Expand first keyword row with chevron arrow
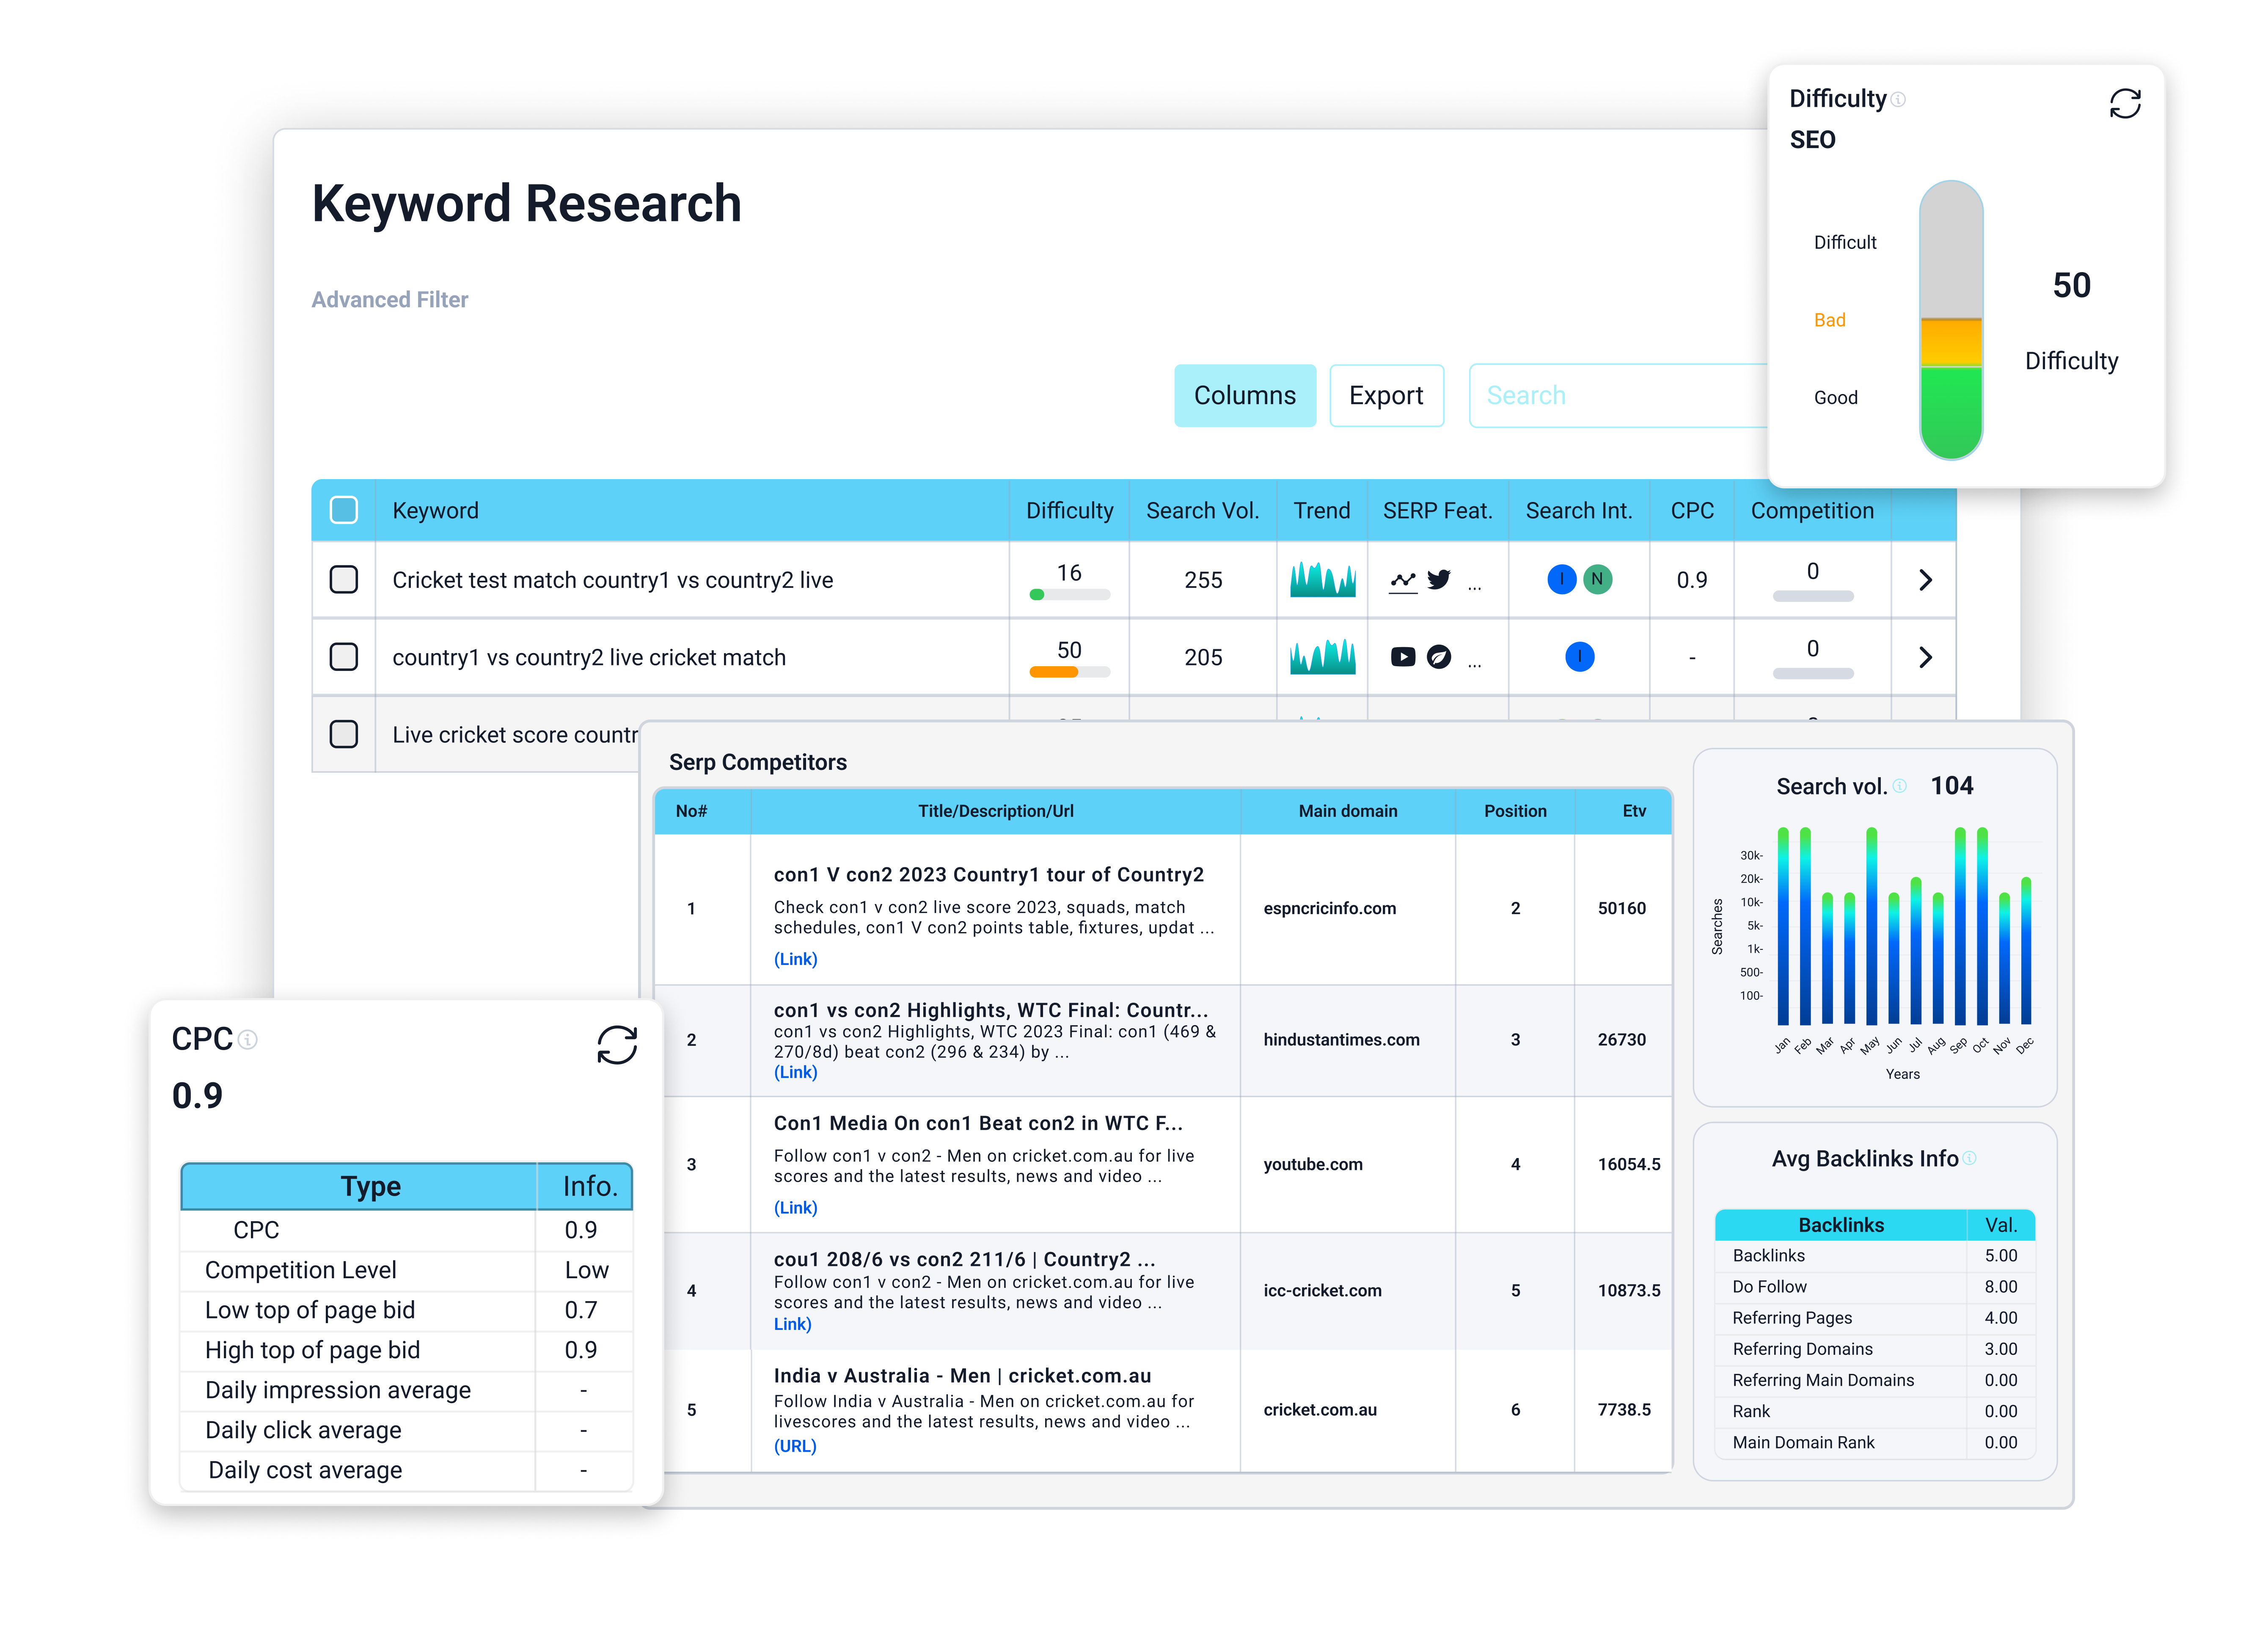The image size is (2268, 1649). click(1925, 580)
